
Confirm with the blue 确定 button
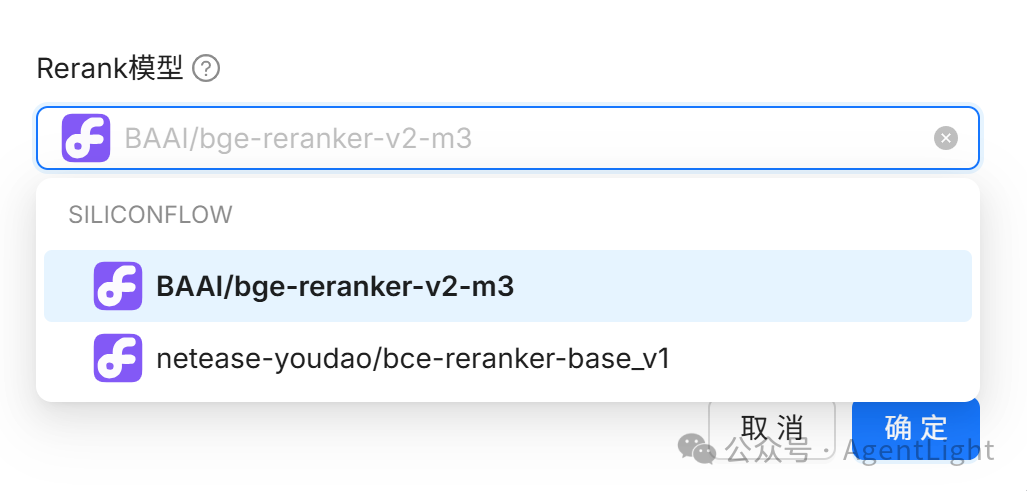click(916, 428)
